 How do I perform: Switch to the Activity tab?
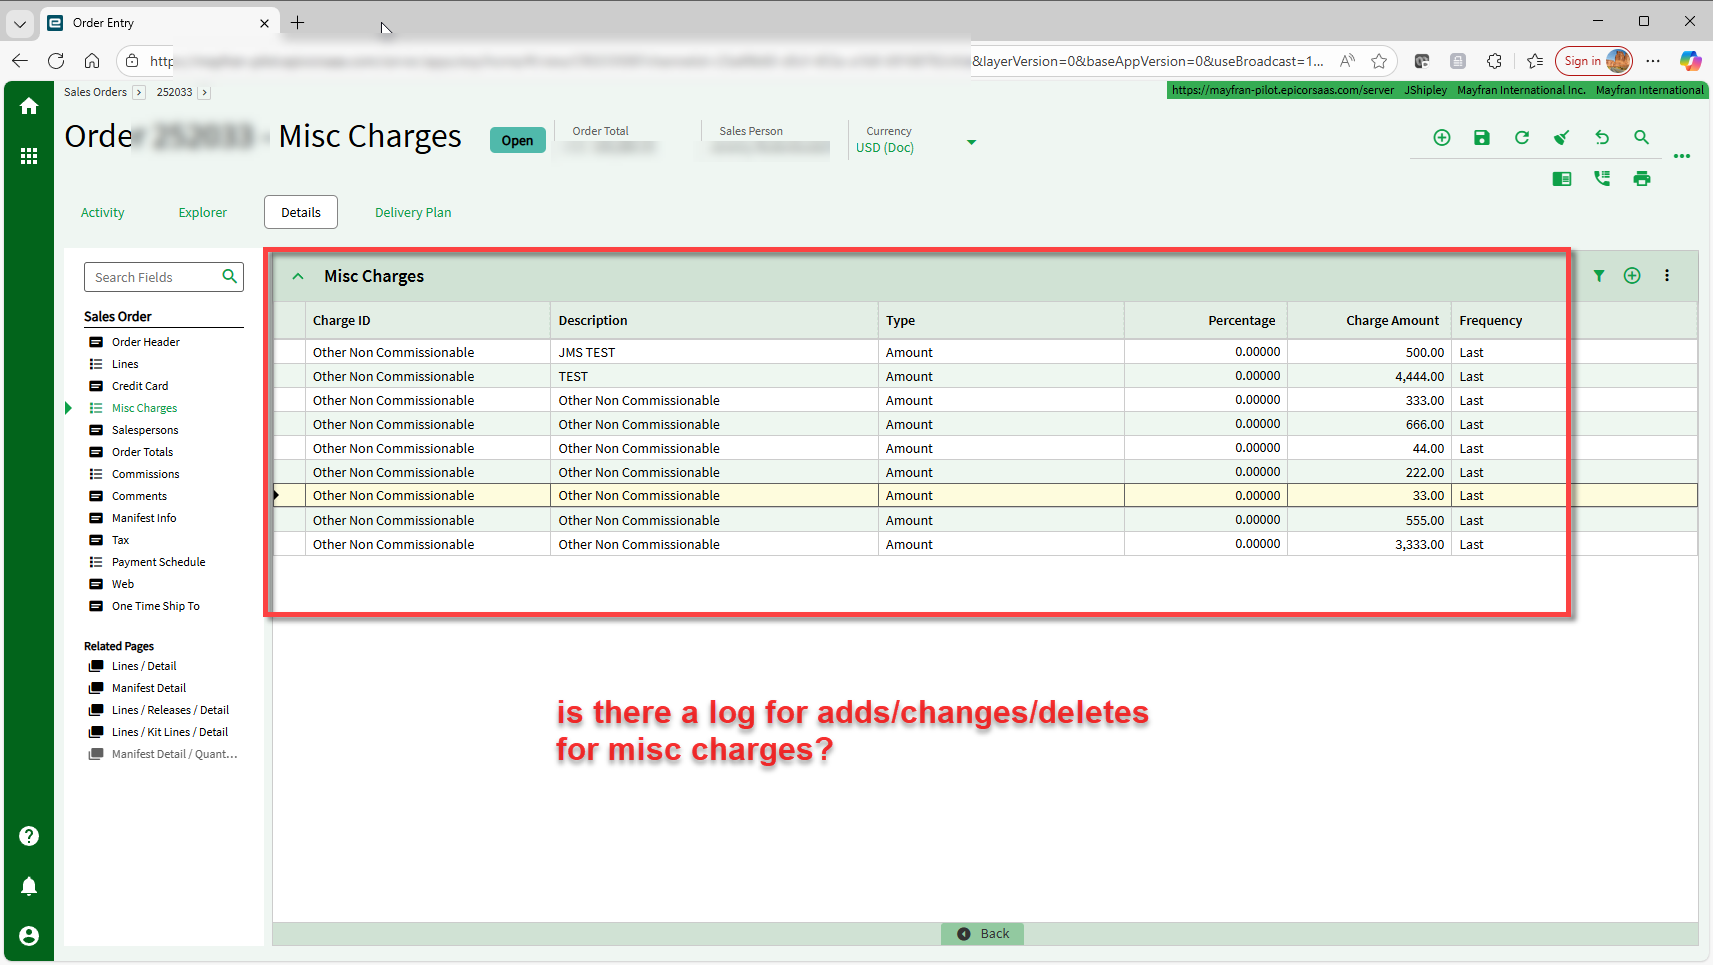click(103, 213)
